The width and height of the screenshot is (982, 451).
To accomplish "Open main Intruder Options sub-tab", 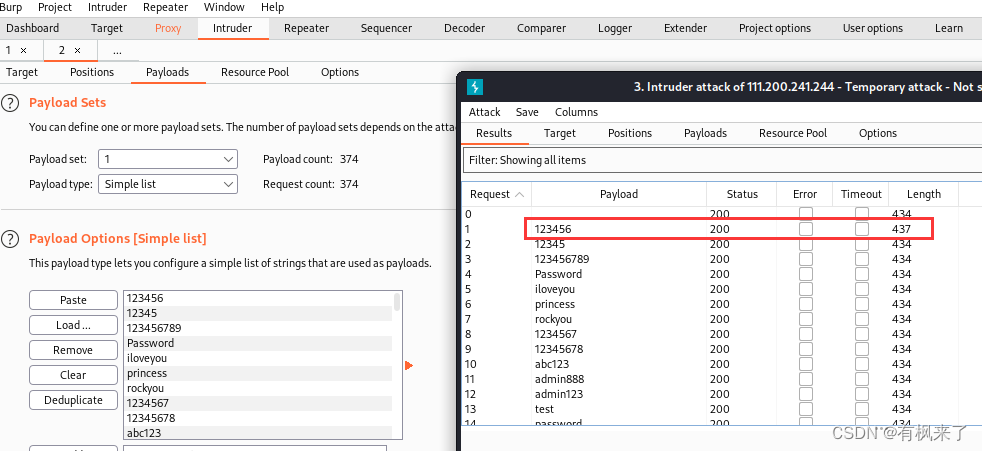I will tap(340, 72).
